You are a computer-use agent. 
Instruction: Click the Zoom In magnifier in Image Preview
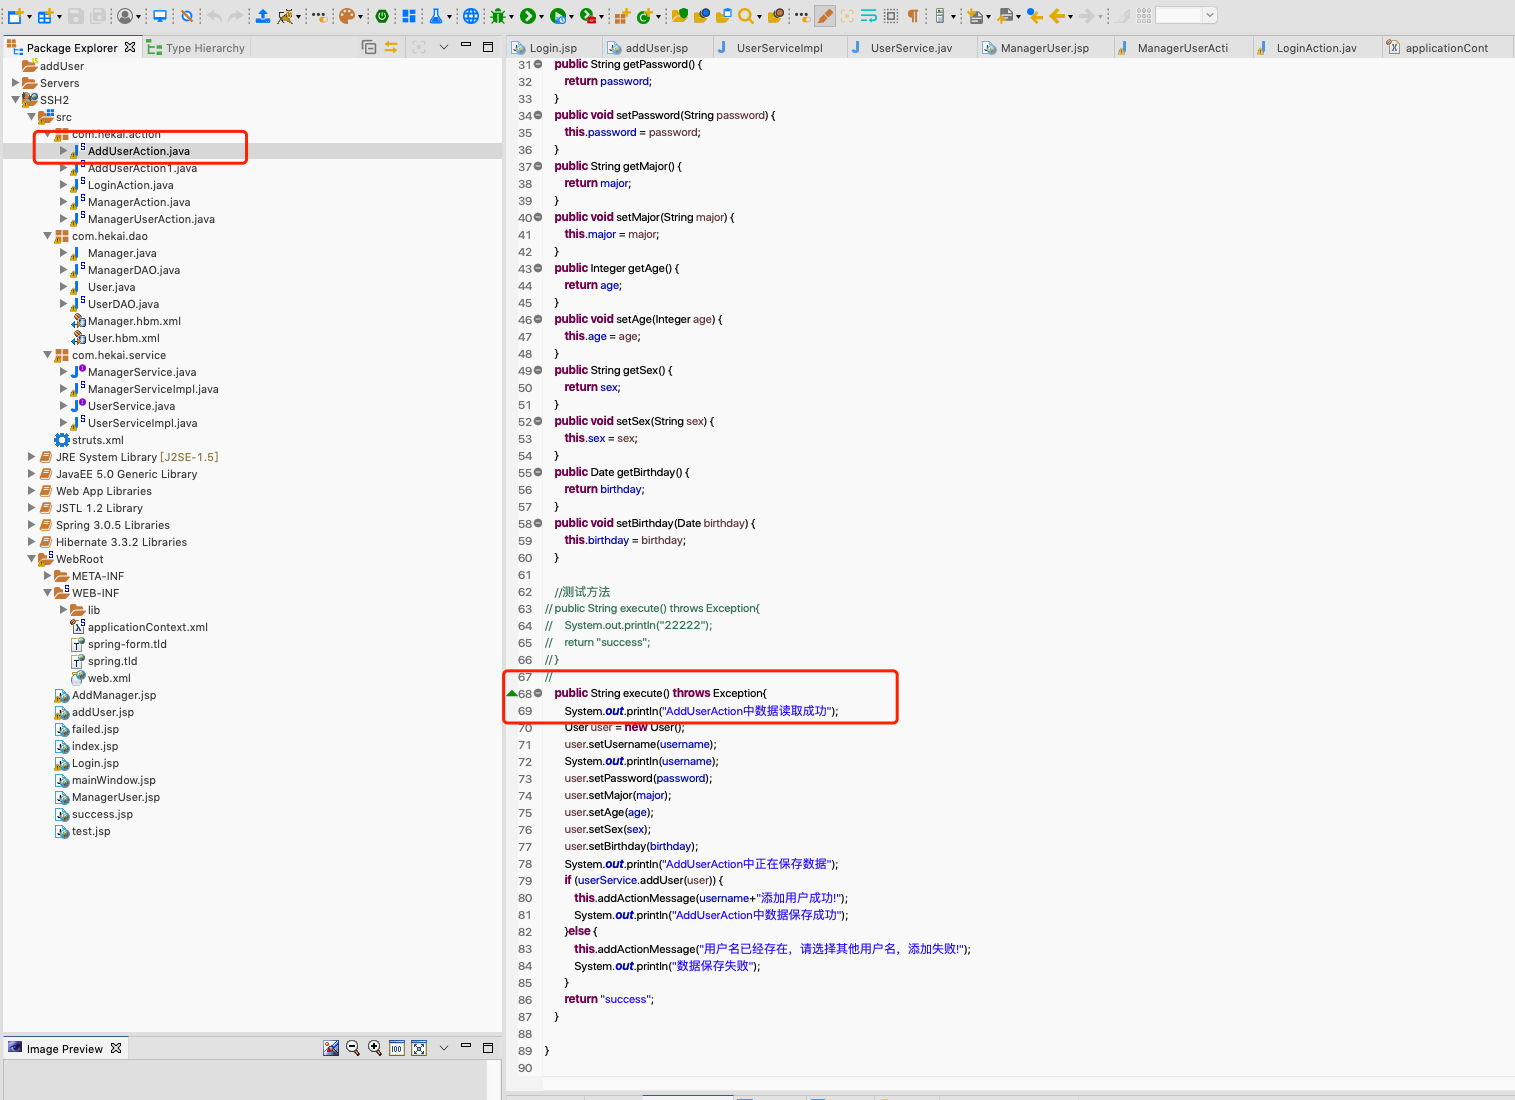pyautogui.click(x=375, y=1048)
